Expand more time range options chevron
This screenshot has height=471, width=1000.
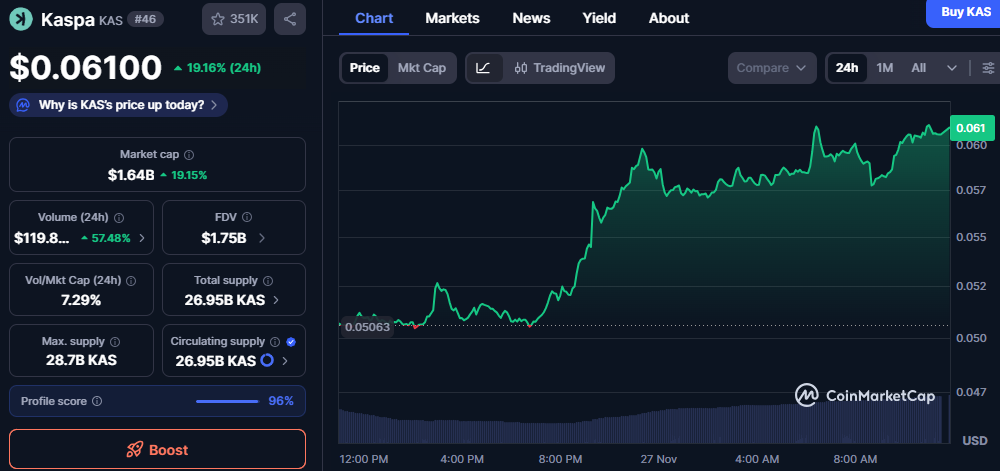[x=952, y=68]
